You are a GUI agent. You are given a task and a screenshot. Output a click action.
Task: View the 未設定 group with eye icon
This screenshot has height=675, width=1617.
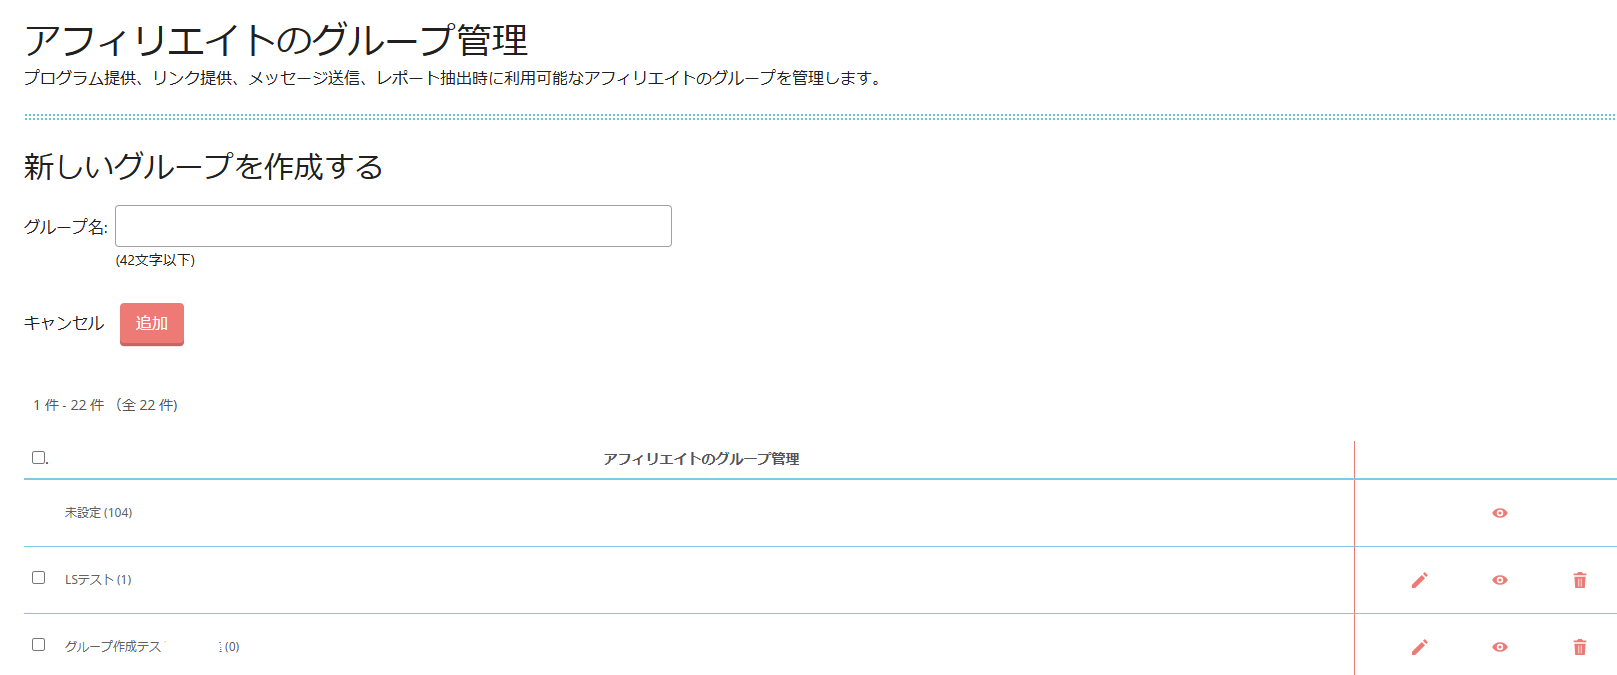[x=1499, y=513]
